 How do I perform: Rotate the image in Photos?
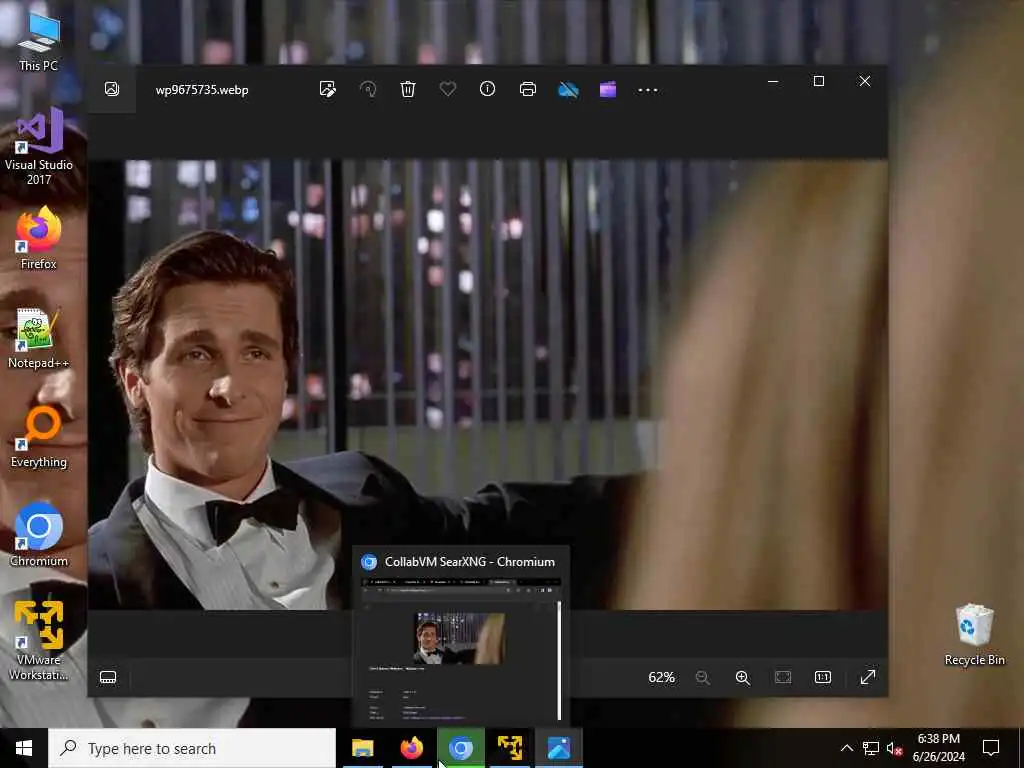(x=368, y=89)
